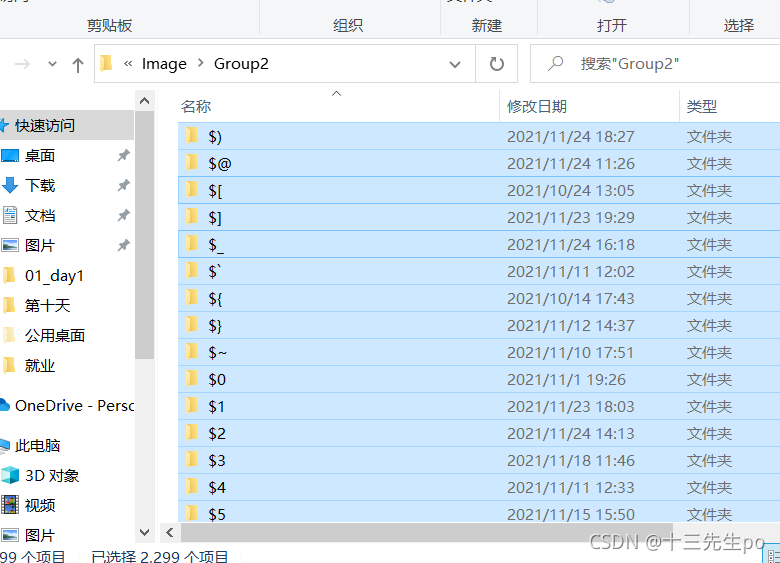780x563 pixels.
Task: Open pinned 图片 in quick access
Action: (40, 245)
